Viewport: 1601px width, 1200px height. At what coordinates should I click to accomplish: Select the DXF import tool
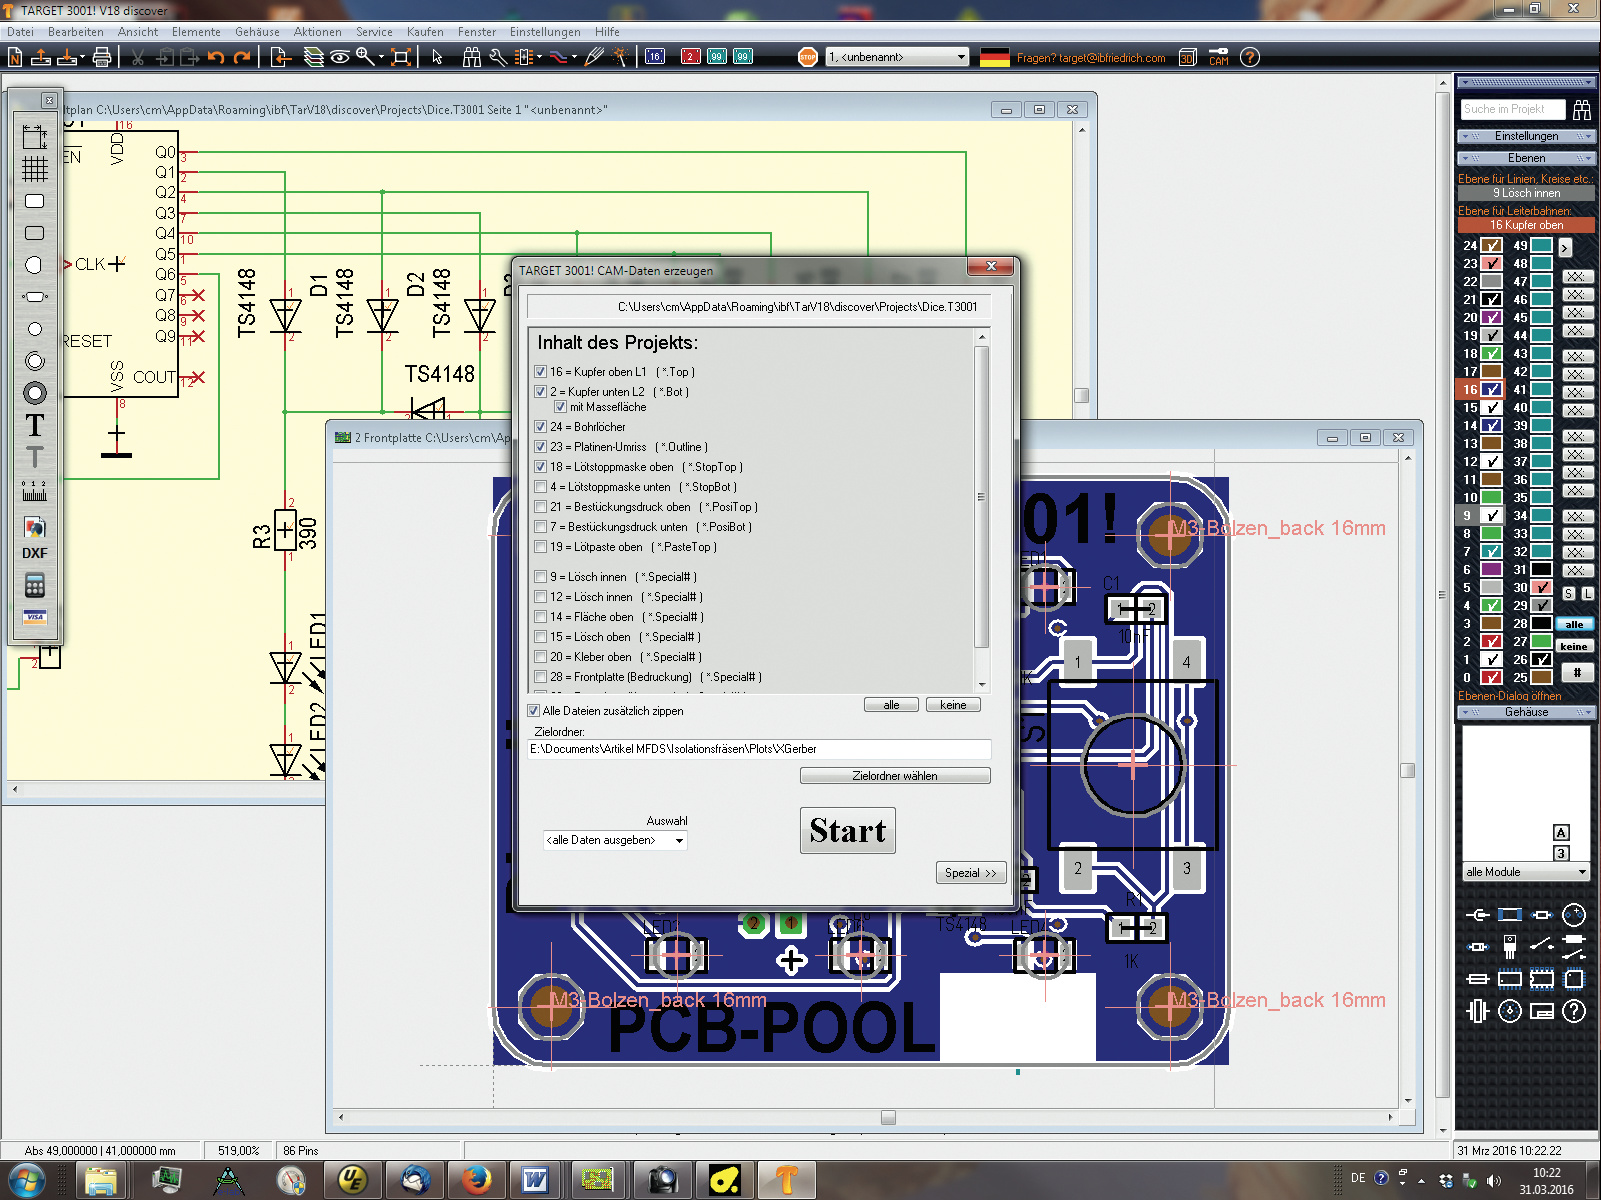34,553
